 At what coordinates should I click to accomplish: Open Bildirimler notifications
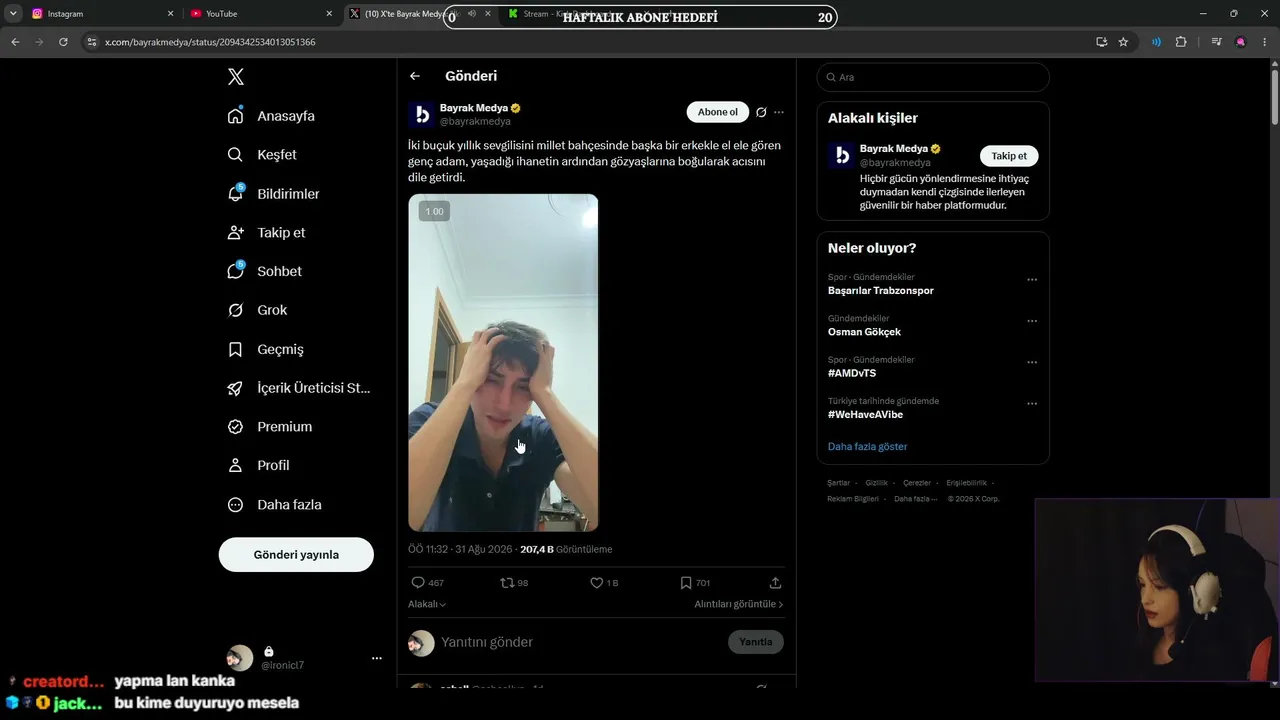[x=273, y=194]
